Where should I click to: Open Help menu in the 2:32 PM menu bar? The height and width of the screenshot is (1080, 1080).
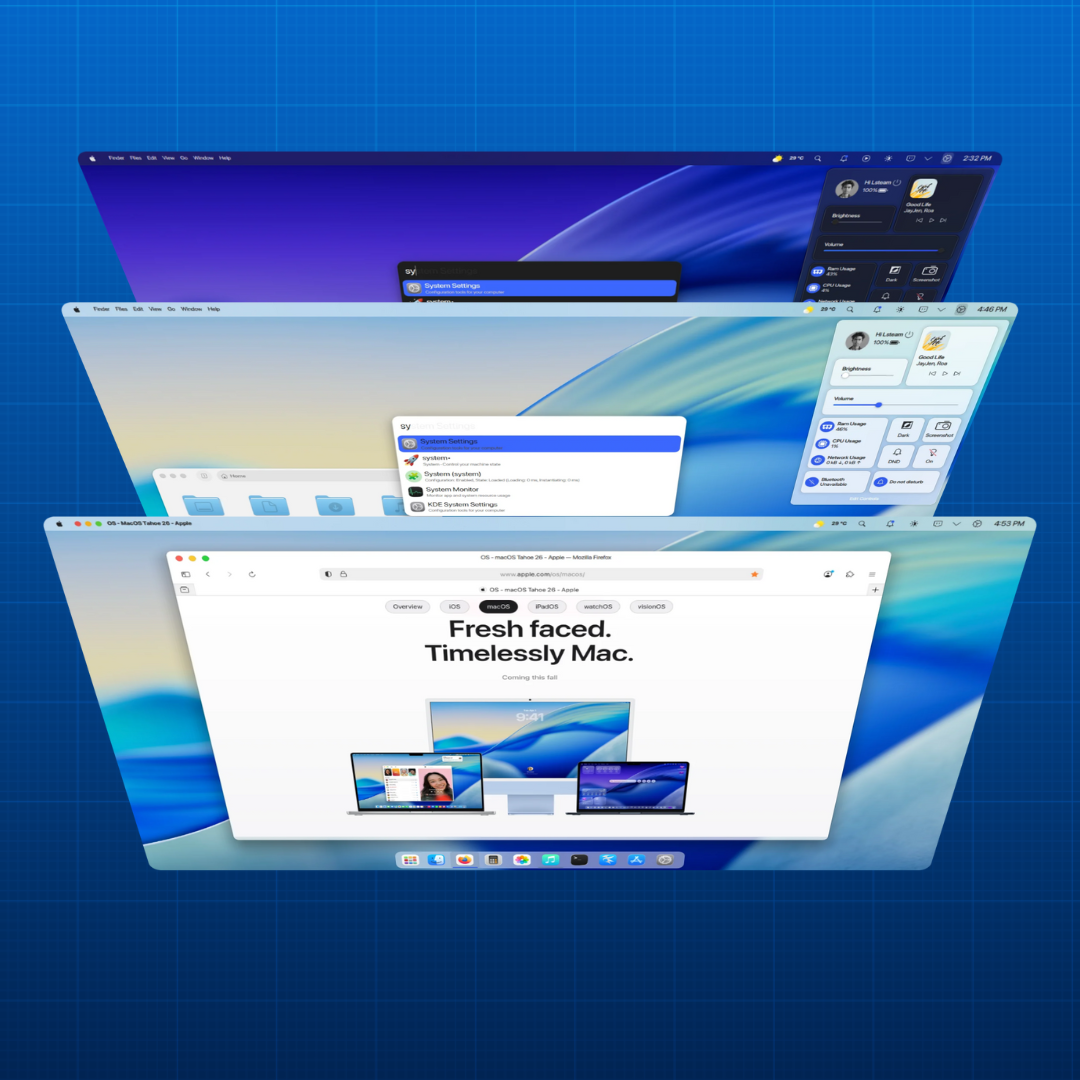click(x=225, y=158)
